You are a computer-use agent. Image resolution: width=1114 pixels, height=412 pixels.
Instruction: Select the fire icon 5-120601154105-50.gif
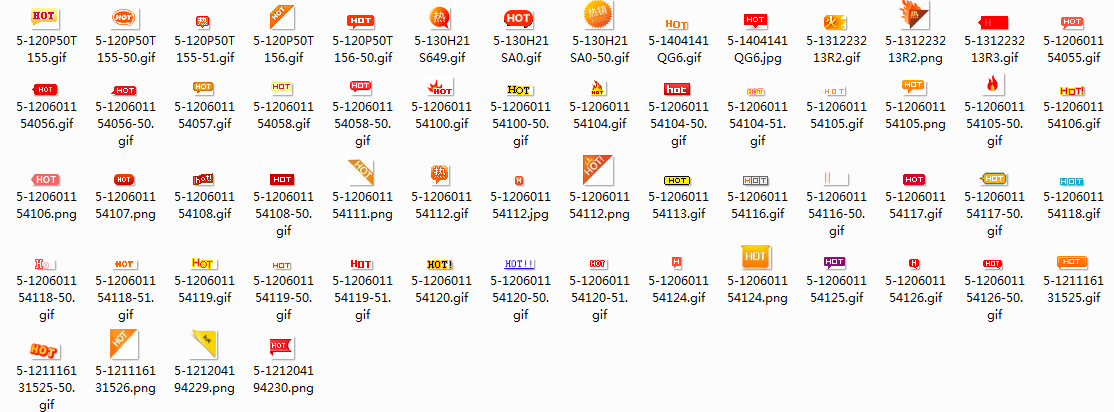(x=992, y=86)
